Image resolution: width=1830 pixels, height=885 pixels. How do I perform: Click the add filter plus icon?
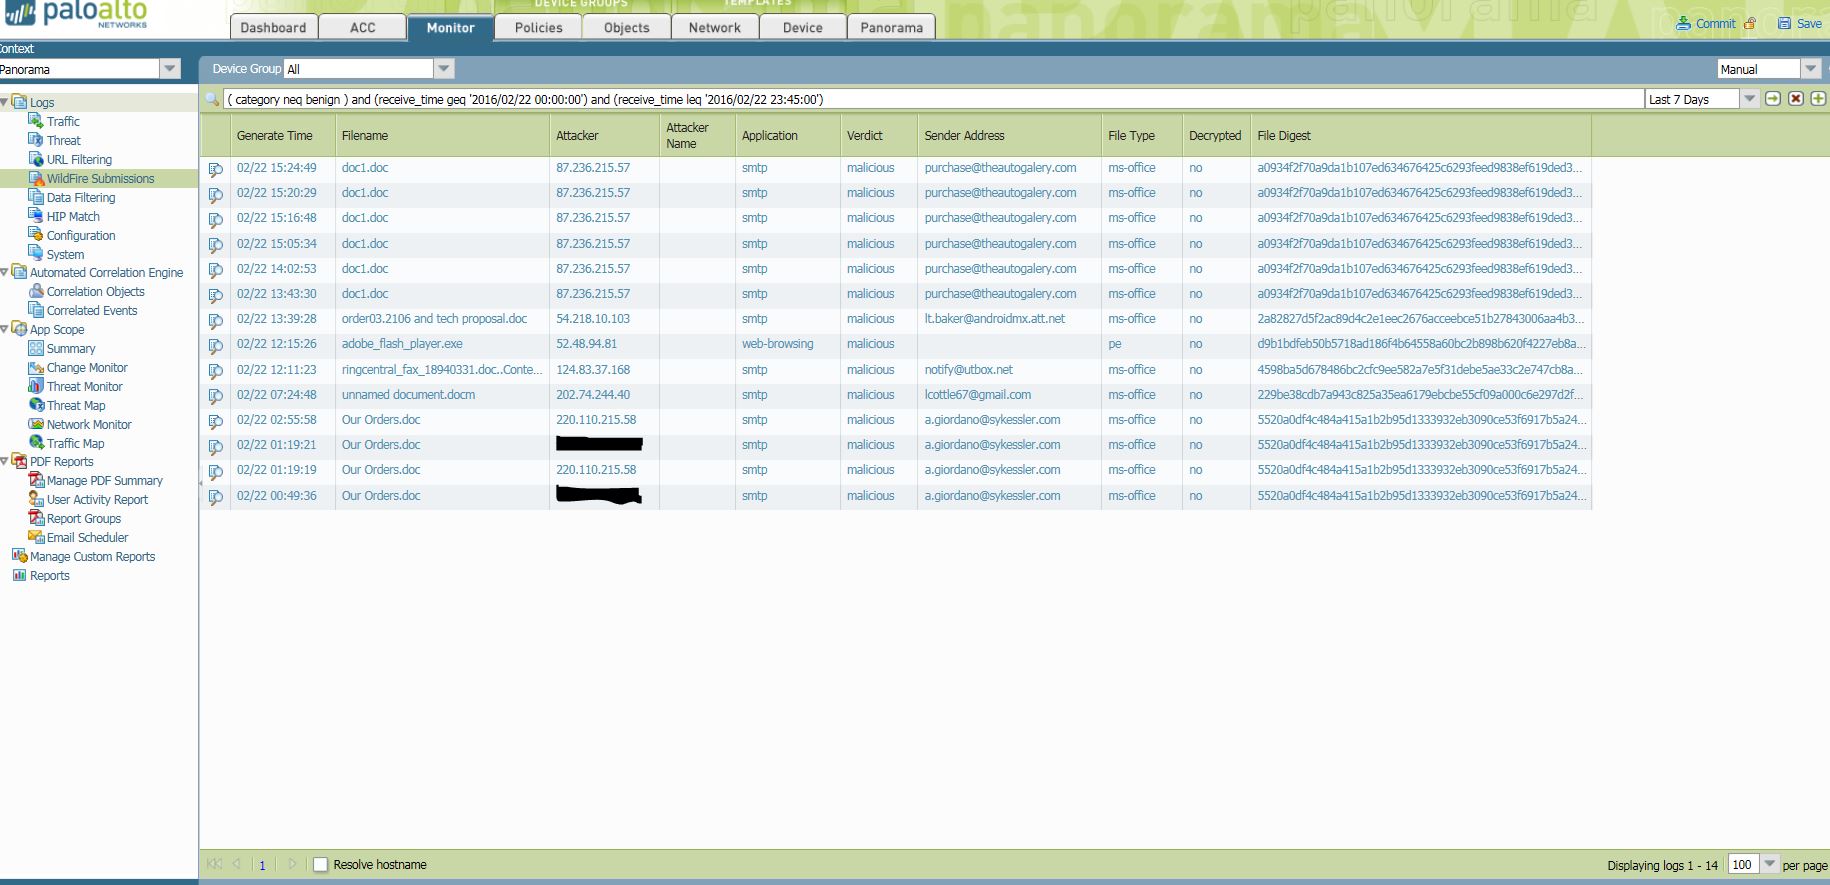[x=1818, y=98]
